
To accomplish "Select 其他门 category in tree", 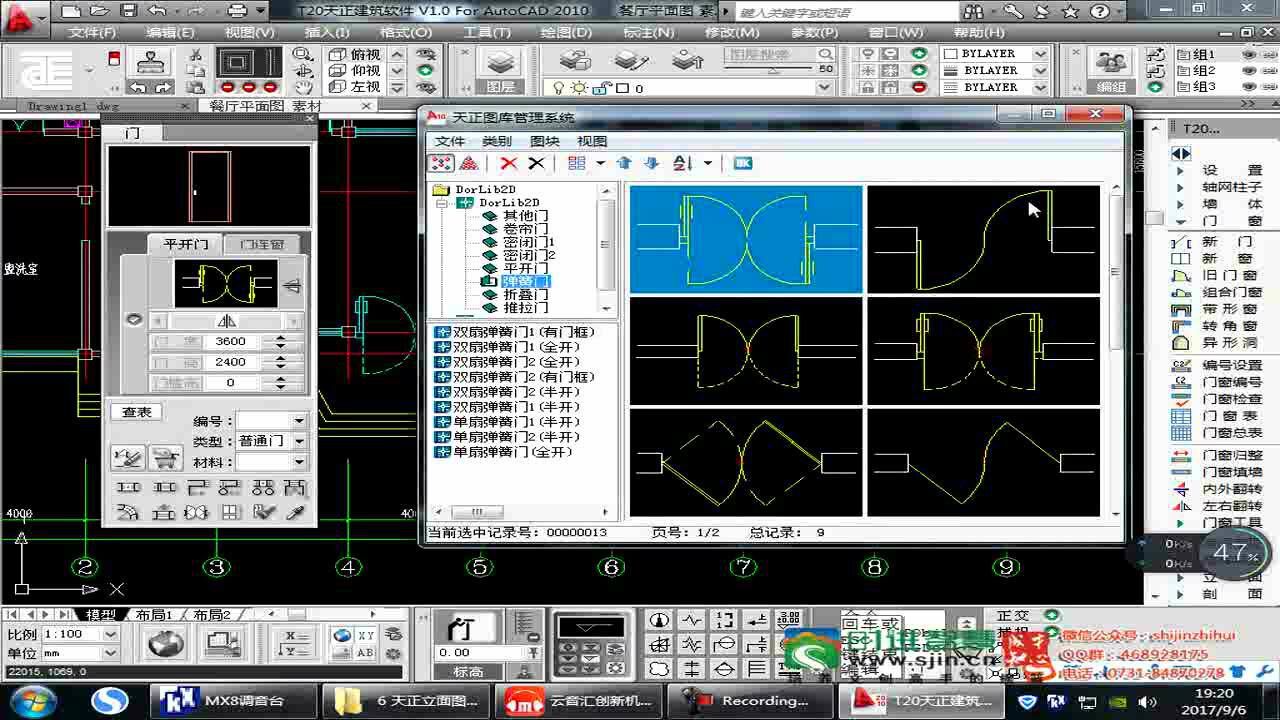I will point(525,215).
